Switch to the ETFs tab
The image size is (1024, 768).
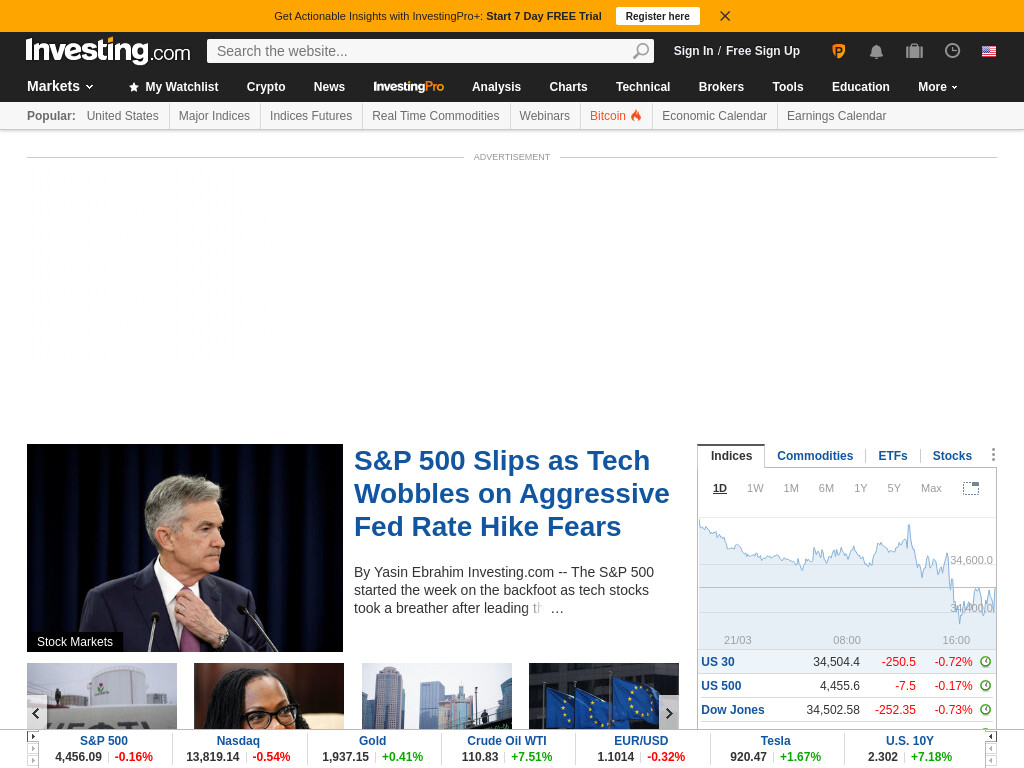click(x=893, y=456)
